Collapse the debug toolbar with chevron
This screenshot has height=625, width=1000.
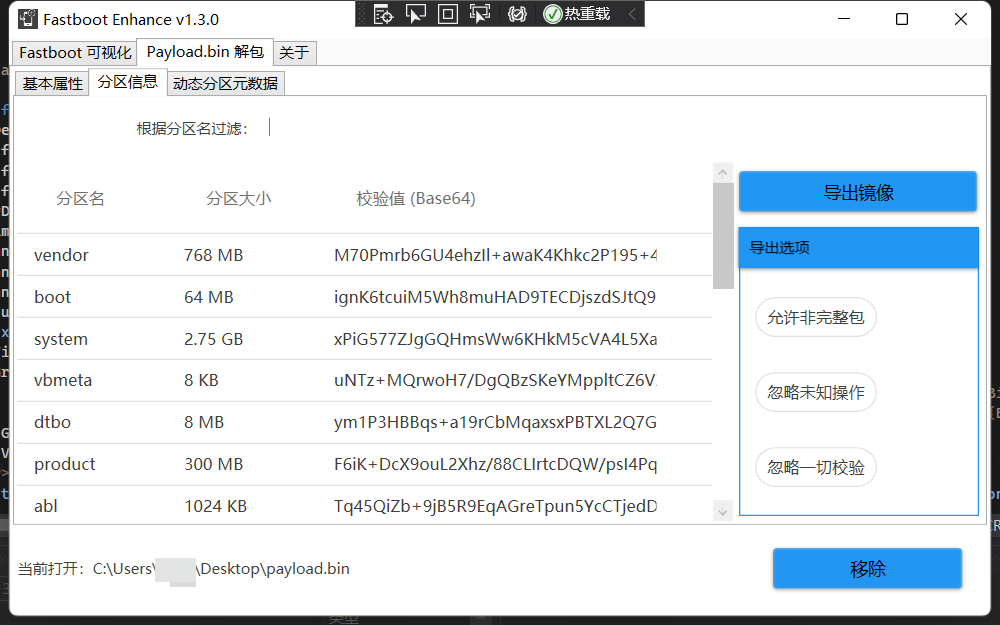632,14
